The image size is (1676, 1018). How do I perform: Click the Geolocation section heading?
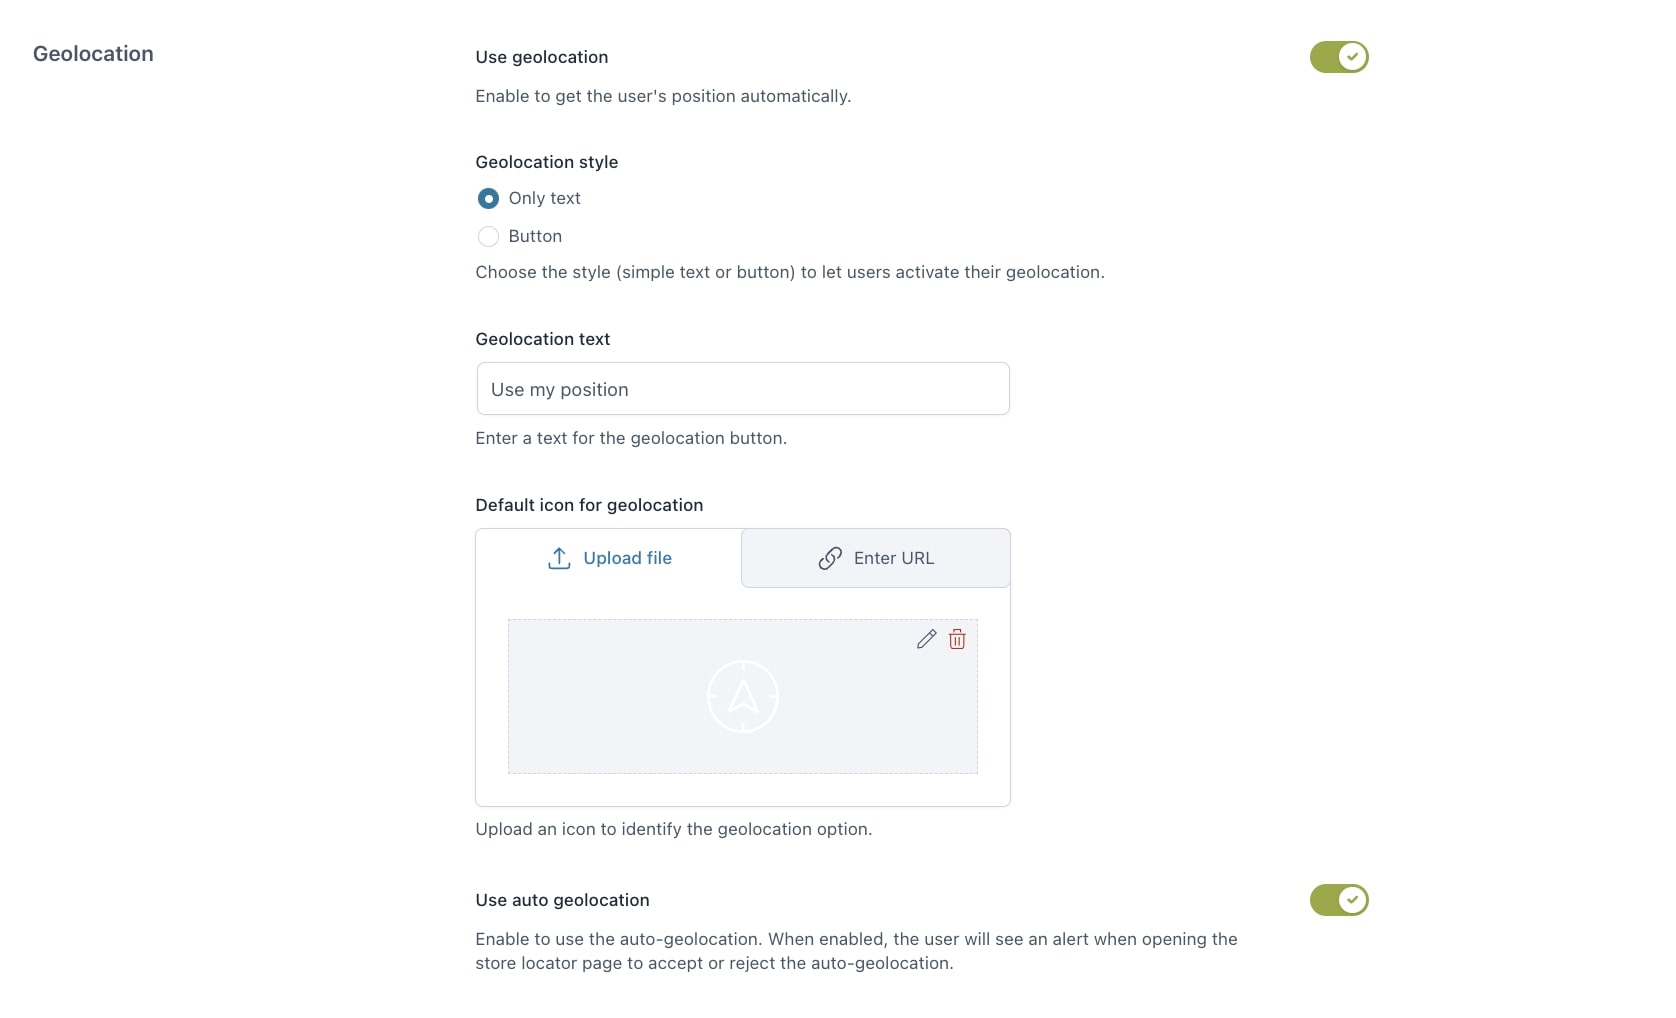(93, 54)
